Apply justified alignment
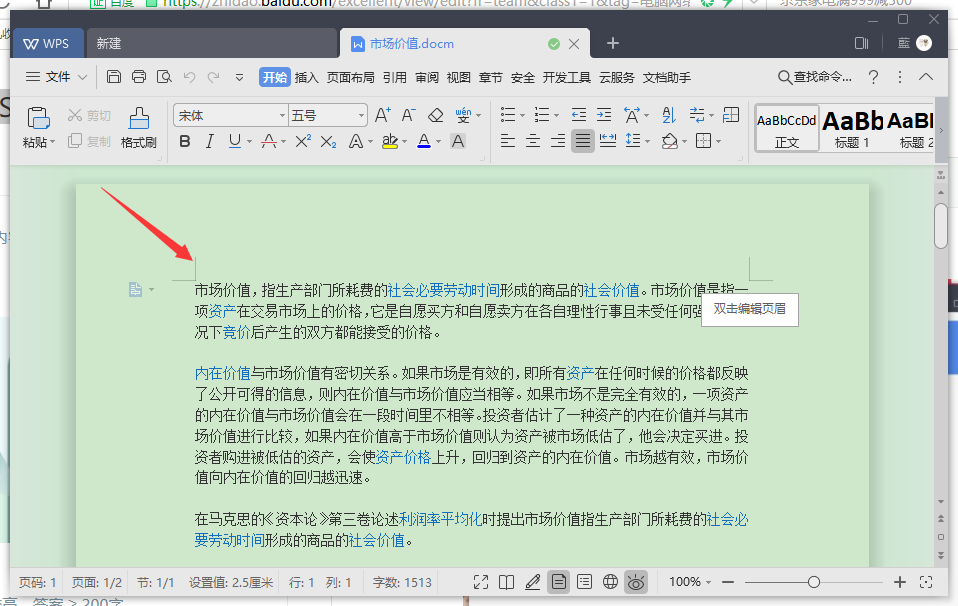 tap(583, 141)
